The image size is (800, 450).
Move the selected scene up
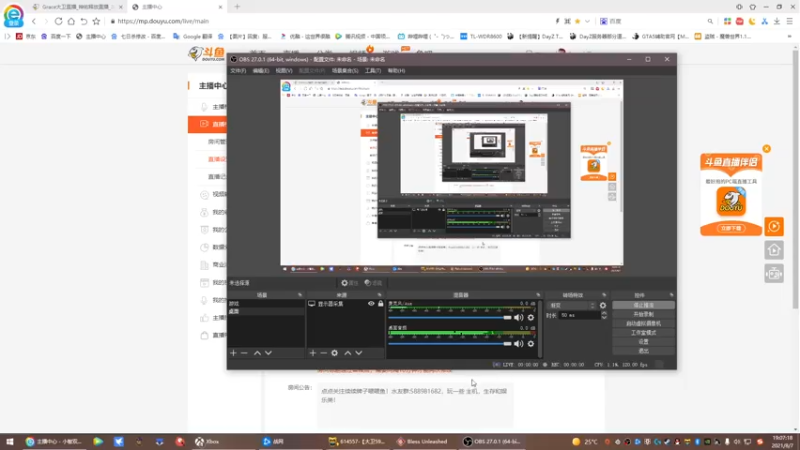click(x=257, y=353)
